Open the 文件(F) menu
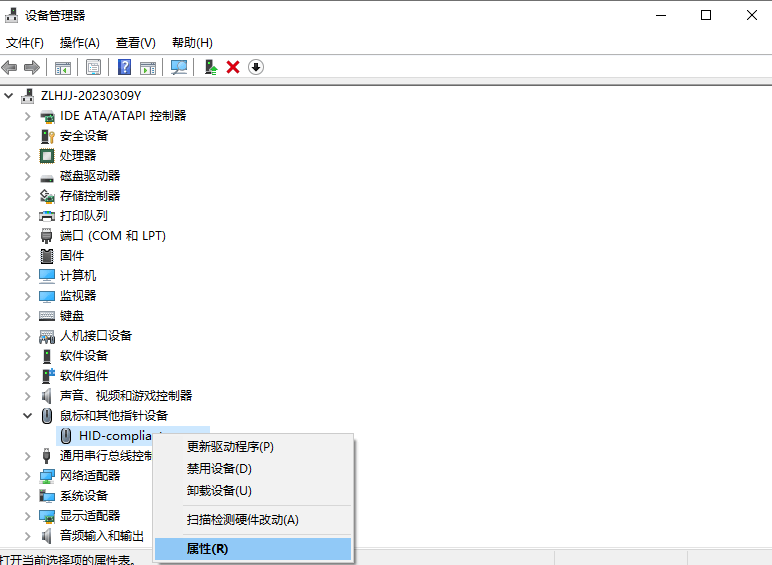Image resolution: width=772 pixels, height=565 pixels. pos(25,43)
